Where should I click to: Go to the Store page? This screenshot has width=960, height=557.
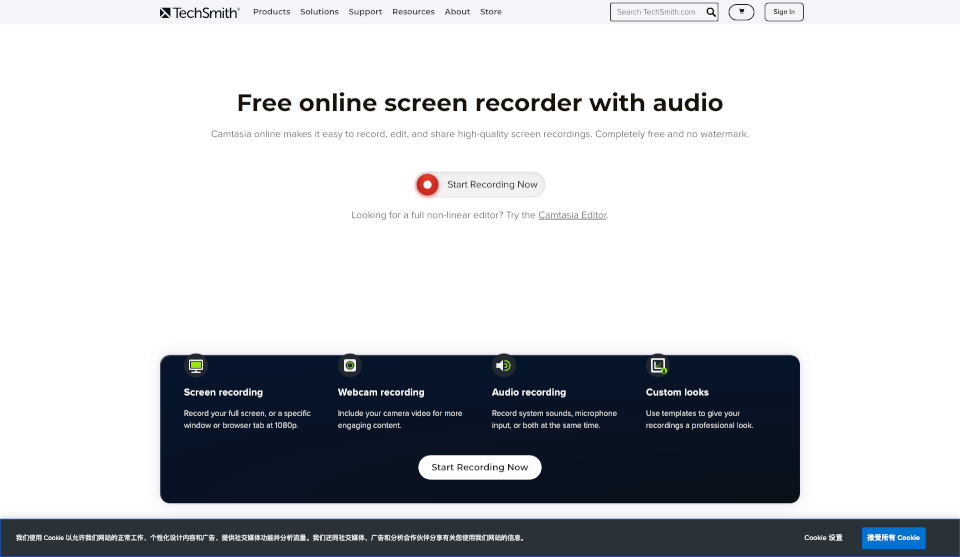point(490,12)
